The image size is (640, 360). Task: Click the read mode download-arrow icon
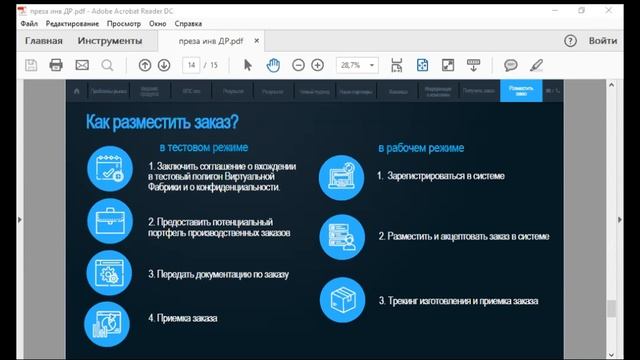pyautogui.click(x=473, y=65)
